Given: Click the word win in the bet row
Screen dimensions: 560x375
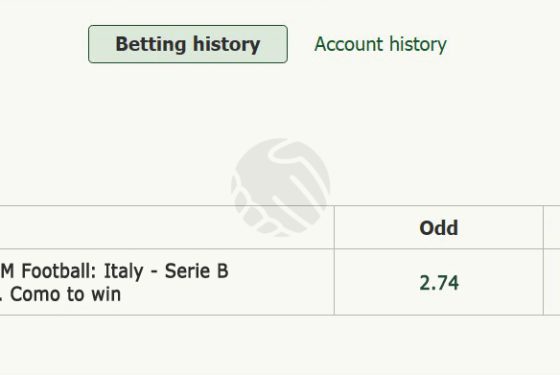Looking at the screenshot, I should (x=106, y=295).
